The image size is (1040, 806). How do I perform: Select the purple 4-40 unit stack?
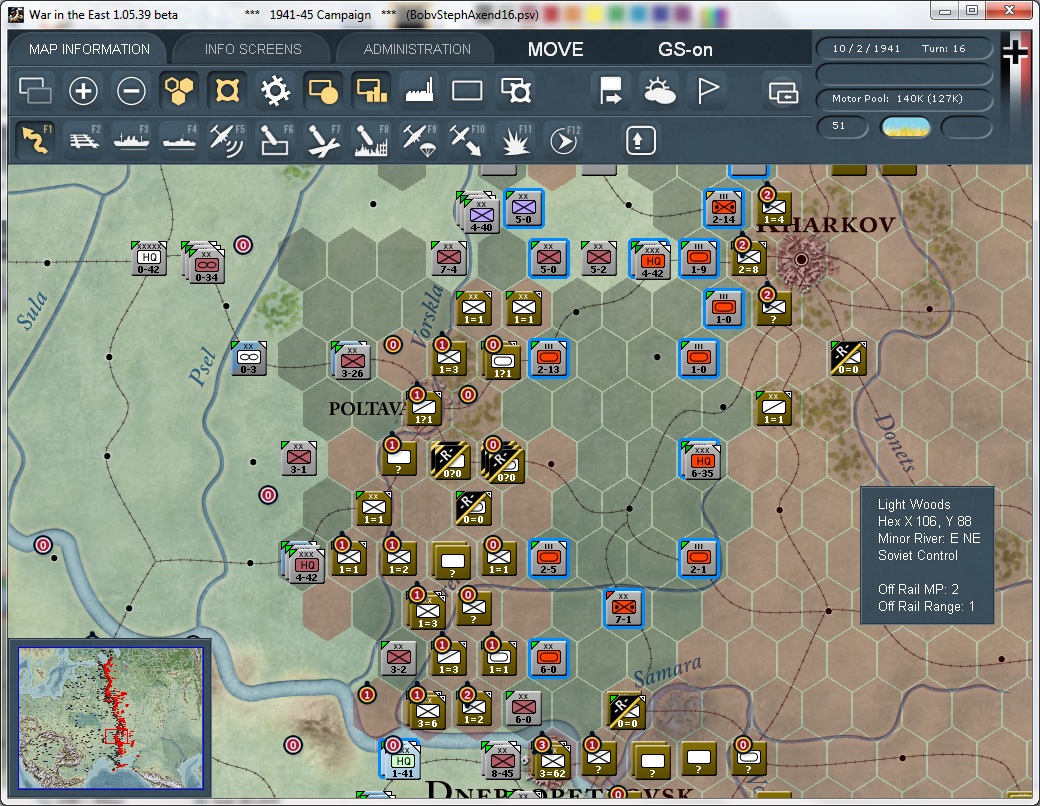pos(478,212)
